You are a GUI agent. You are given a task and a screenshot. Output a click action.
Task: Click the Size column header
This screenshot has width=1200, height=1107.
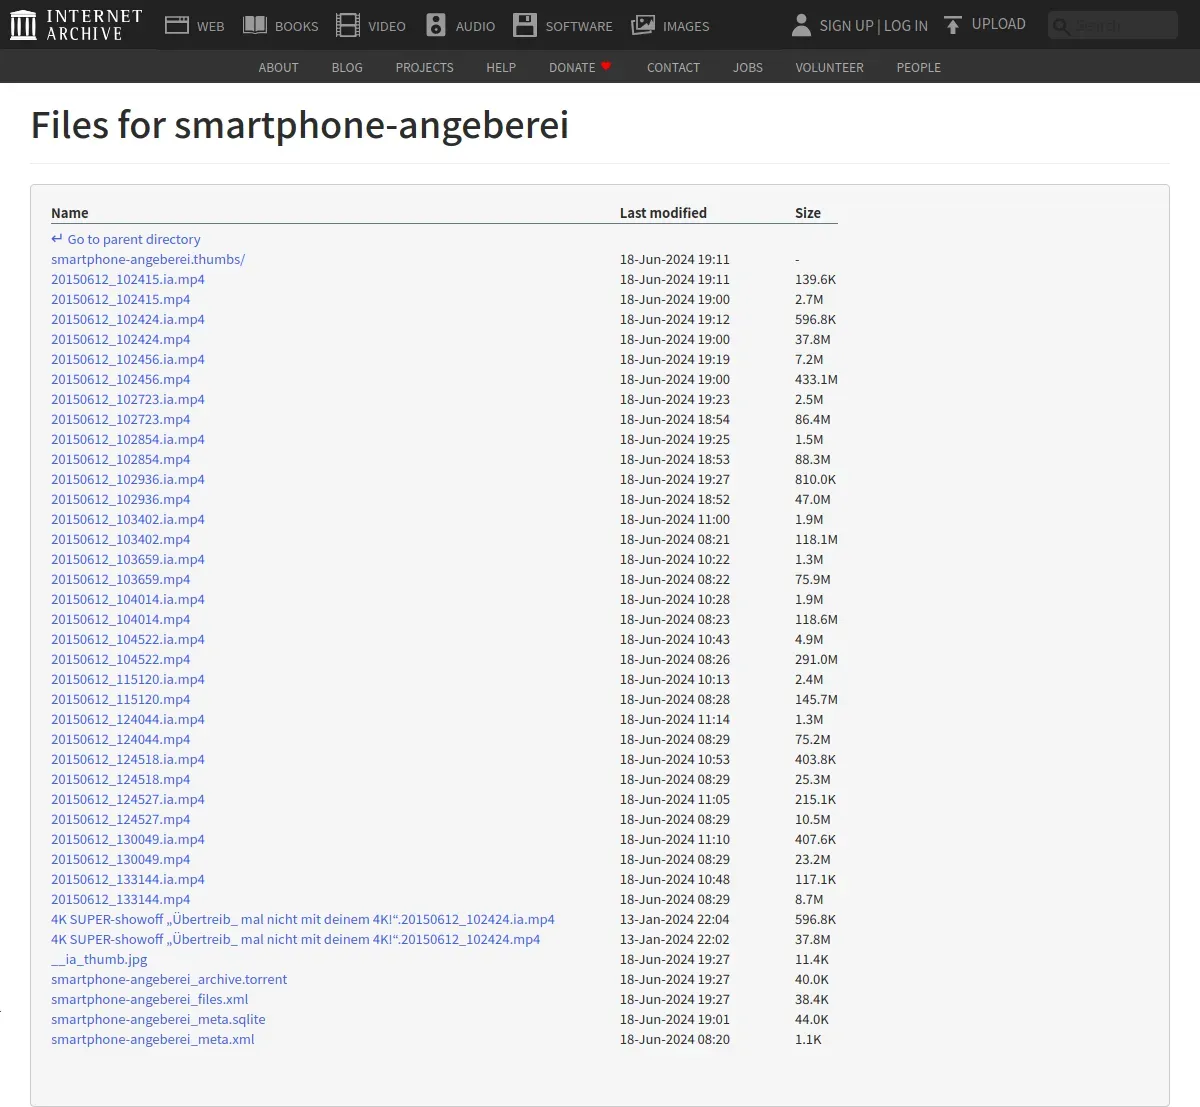808,213
